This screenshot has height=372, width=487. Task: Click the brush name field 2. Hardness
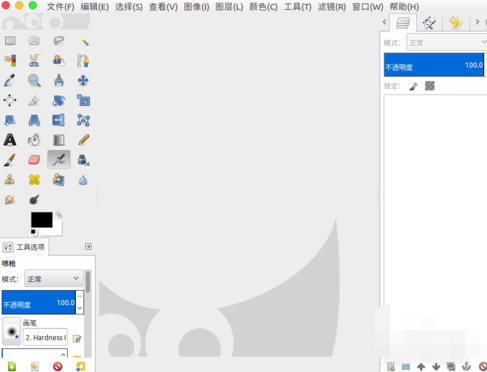pyautogui.click(x=45, y=337)
